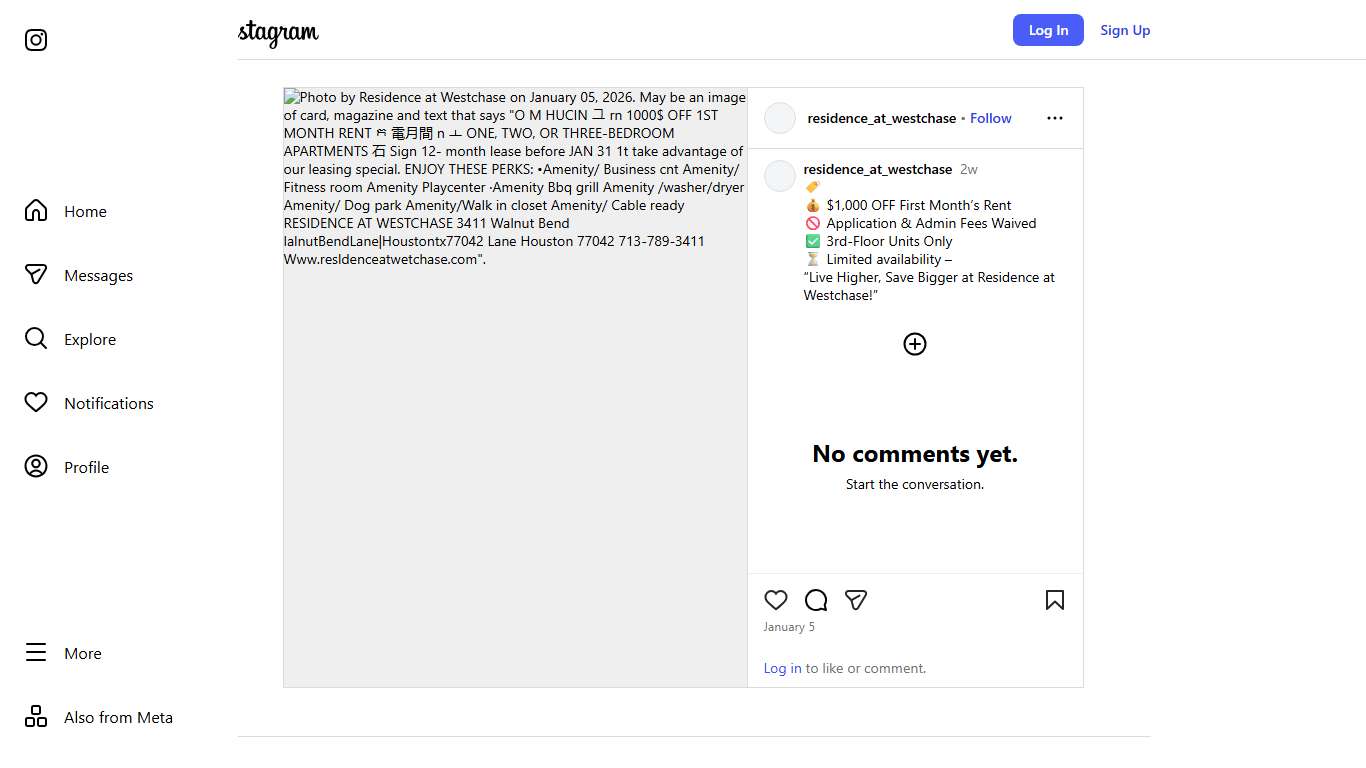Click the Instagram camera logo icon

[36, 40]
